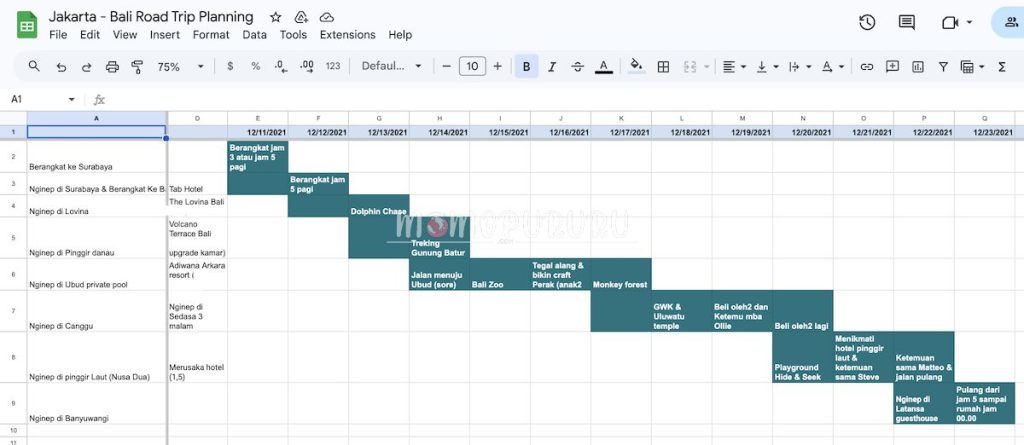Activate the paint format tool
This screenshot has height=445, width=1024.
point(137,67)
